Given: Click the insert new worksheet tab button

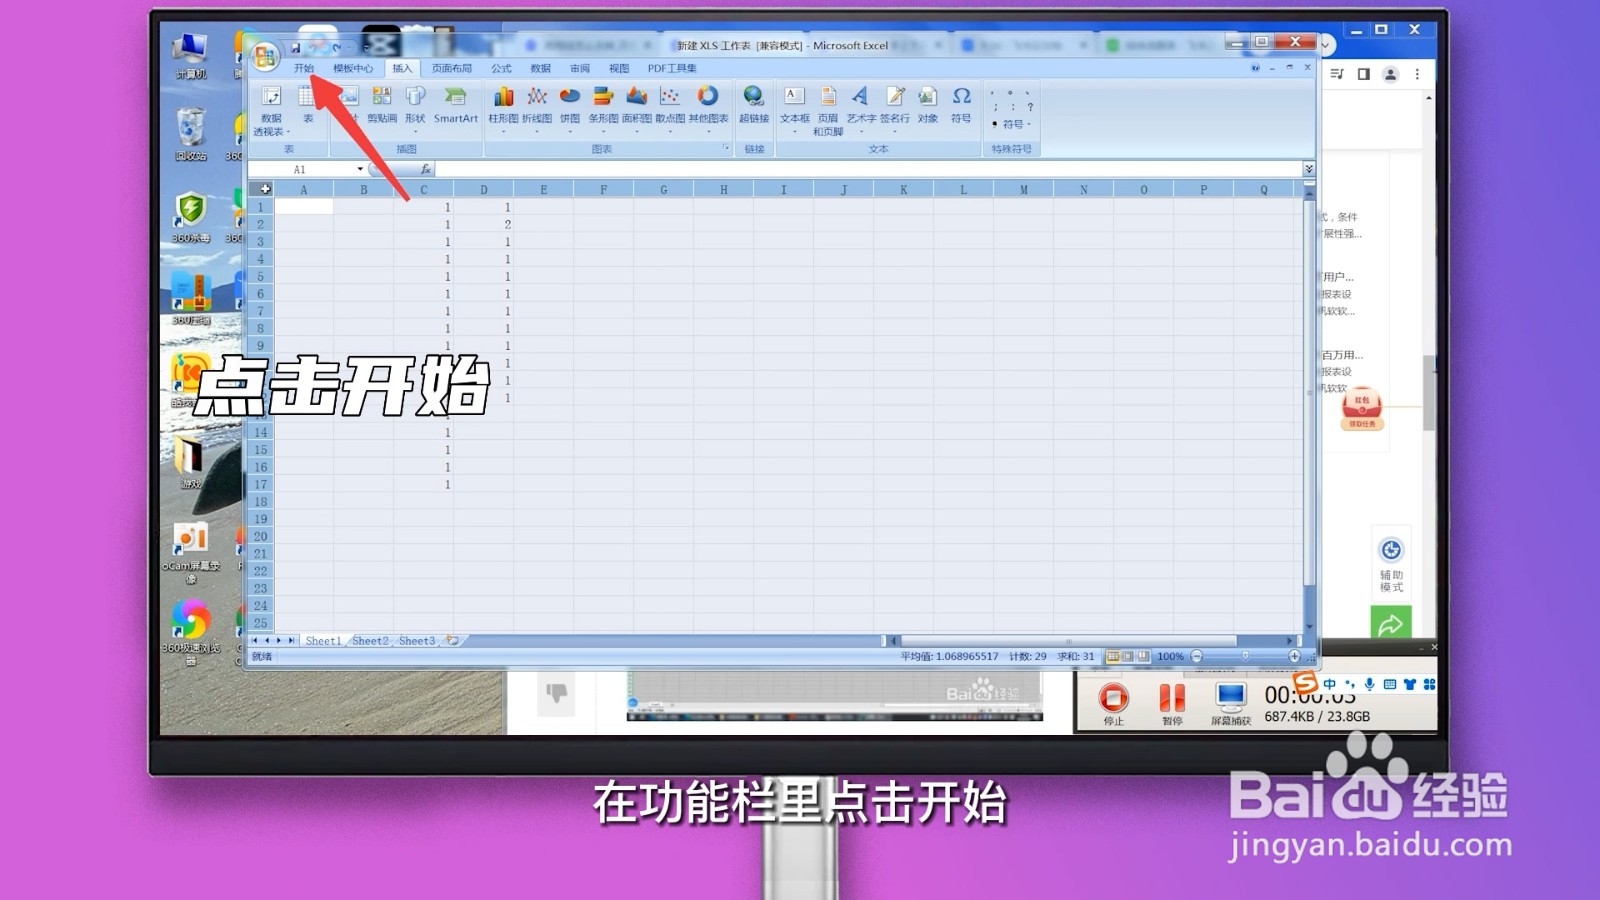Looking at the screenshot, I should [452, 640].
